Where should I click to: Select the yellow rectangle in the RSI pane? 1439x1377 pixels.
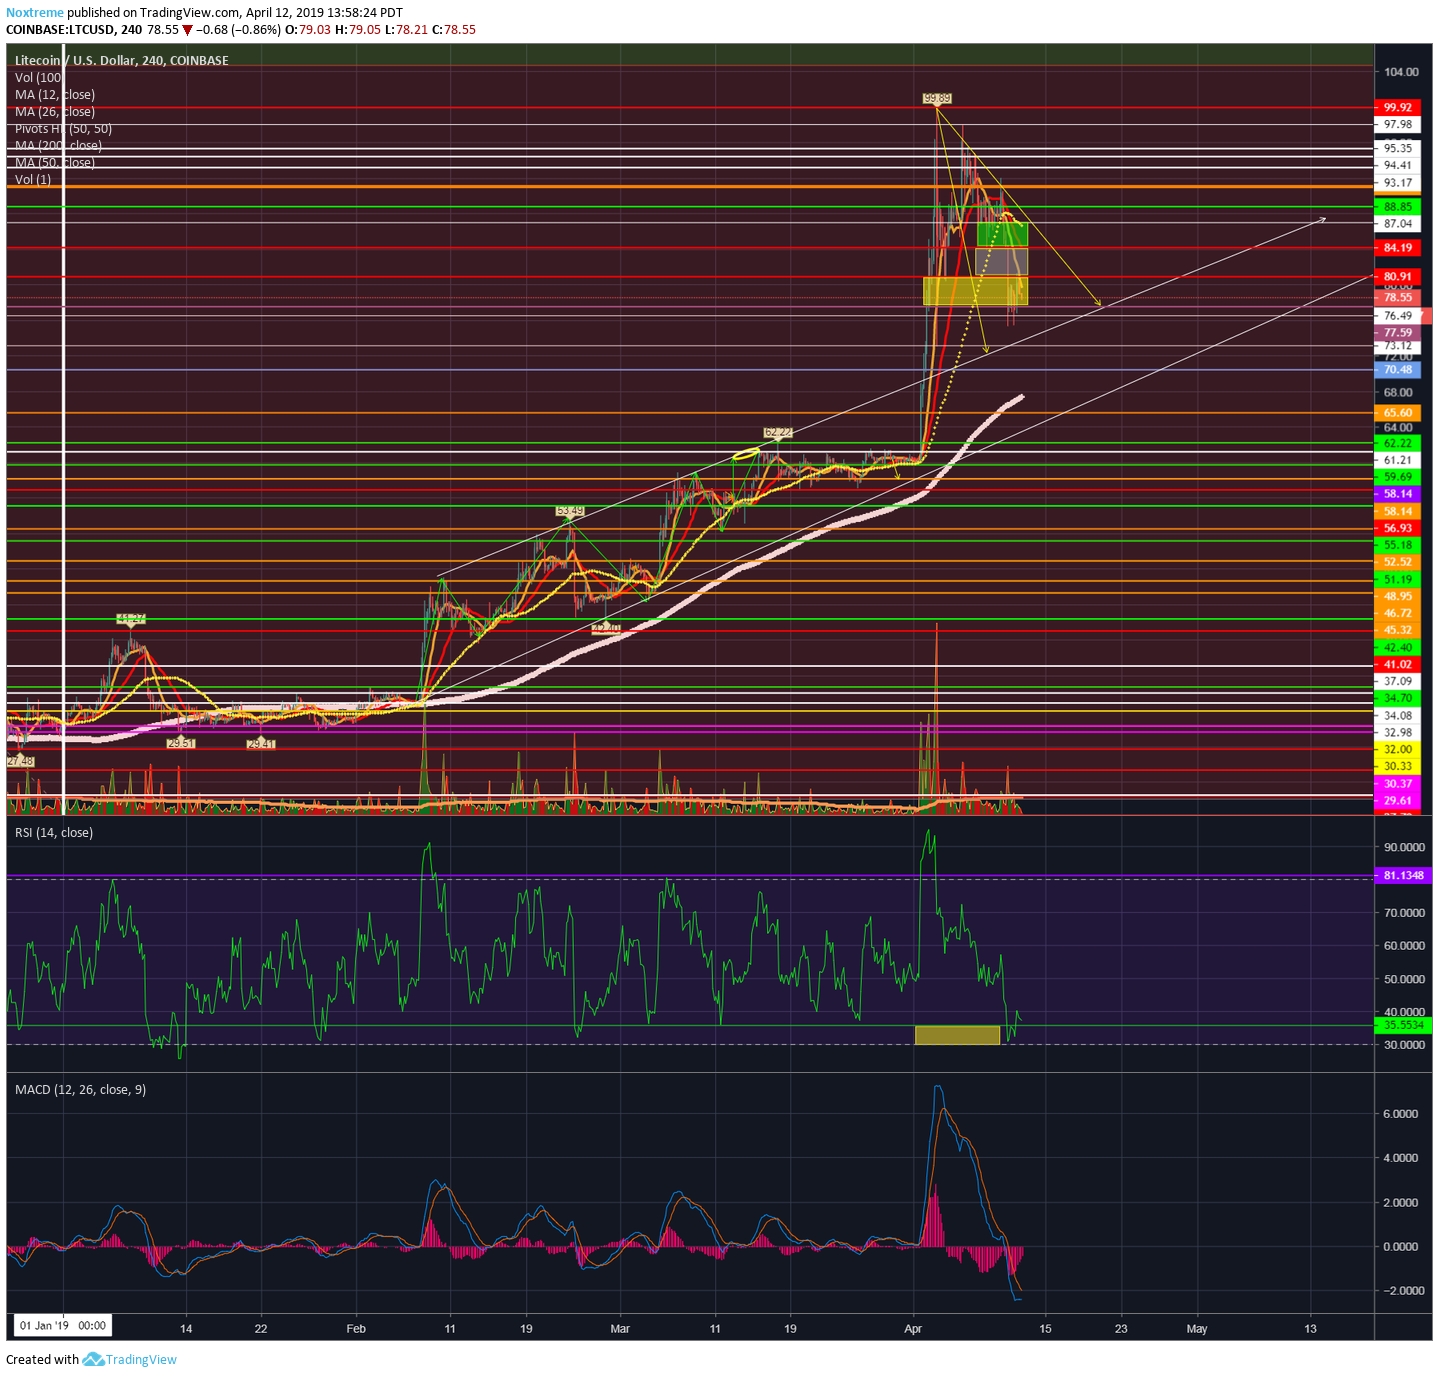click(957, 1035)
